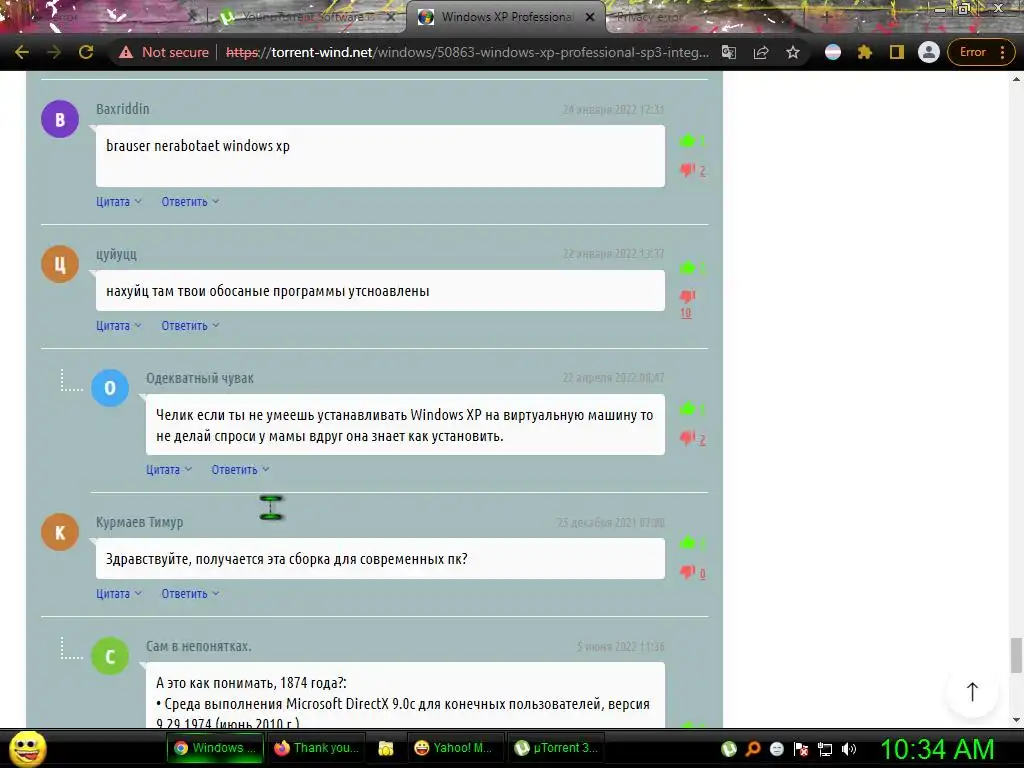Open the smiley Start button
Viewport: 1024px width, 768px height.
[28, 748]
